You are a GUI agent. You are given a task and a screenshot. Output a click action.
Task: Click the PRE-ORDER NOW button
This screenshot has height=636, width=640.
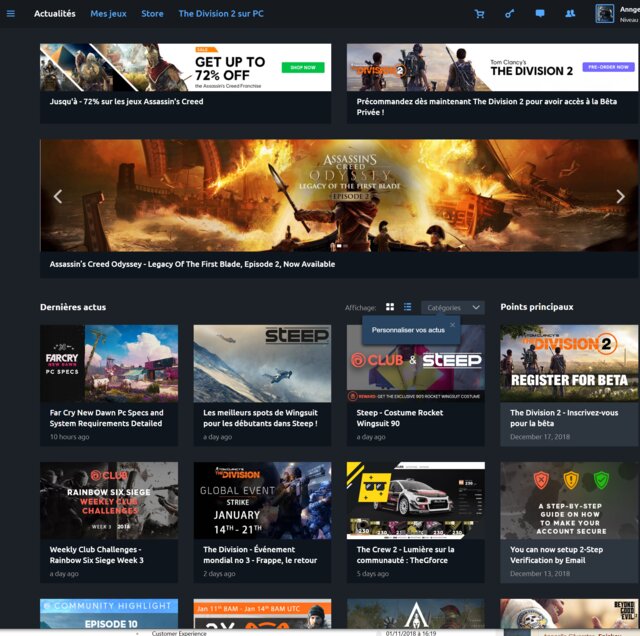(x=608, y=67)
